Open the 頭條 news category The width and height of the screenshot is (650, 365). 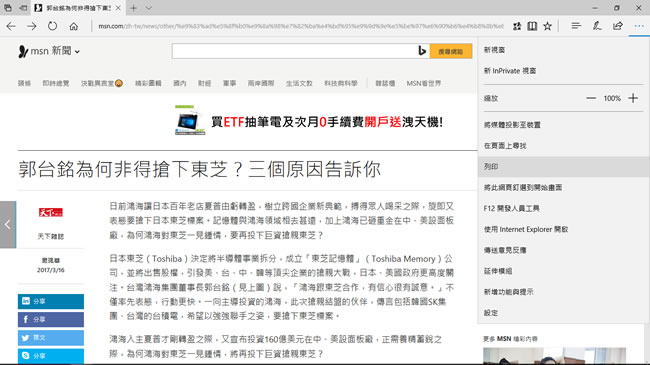(24, 83)
